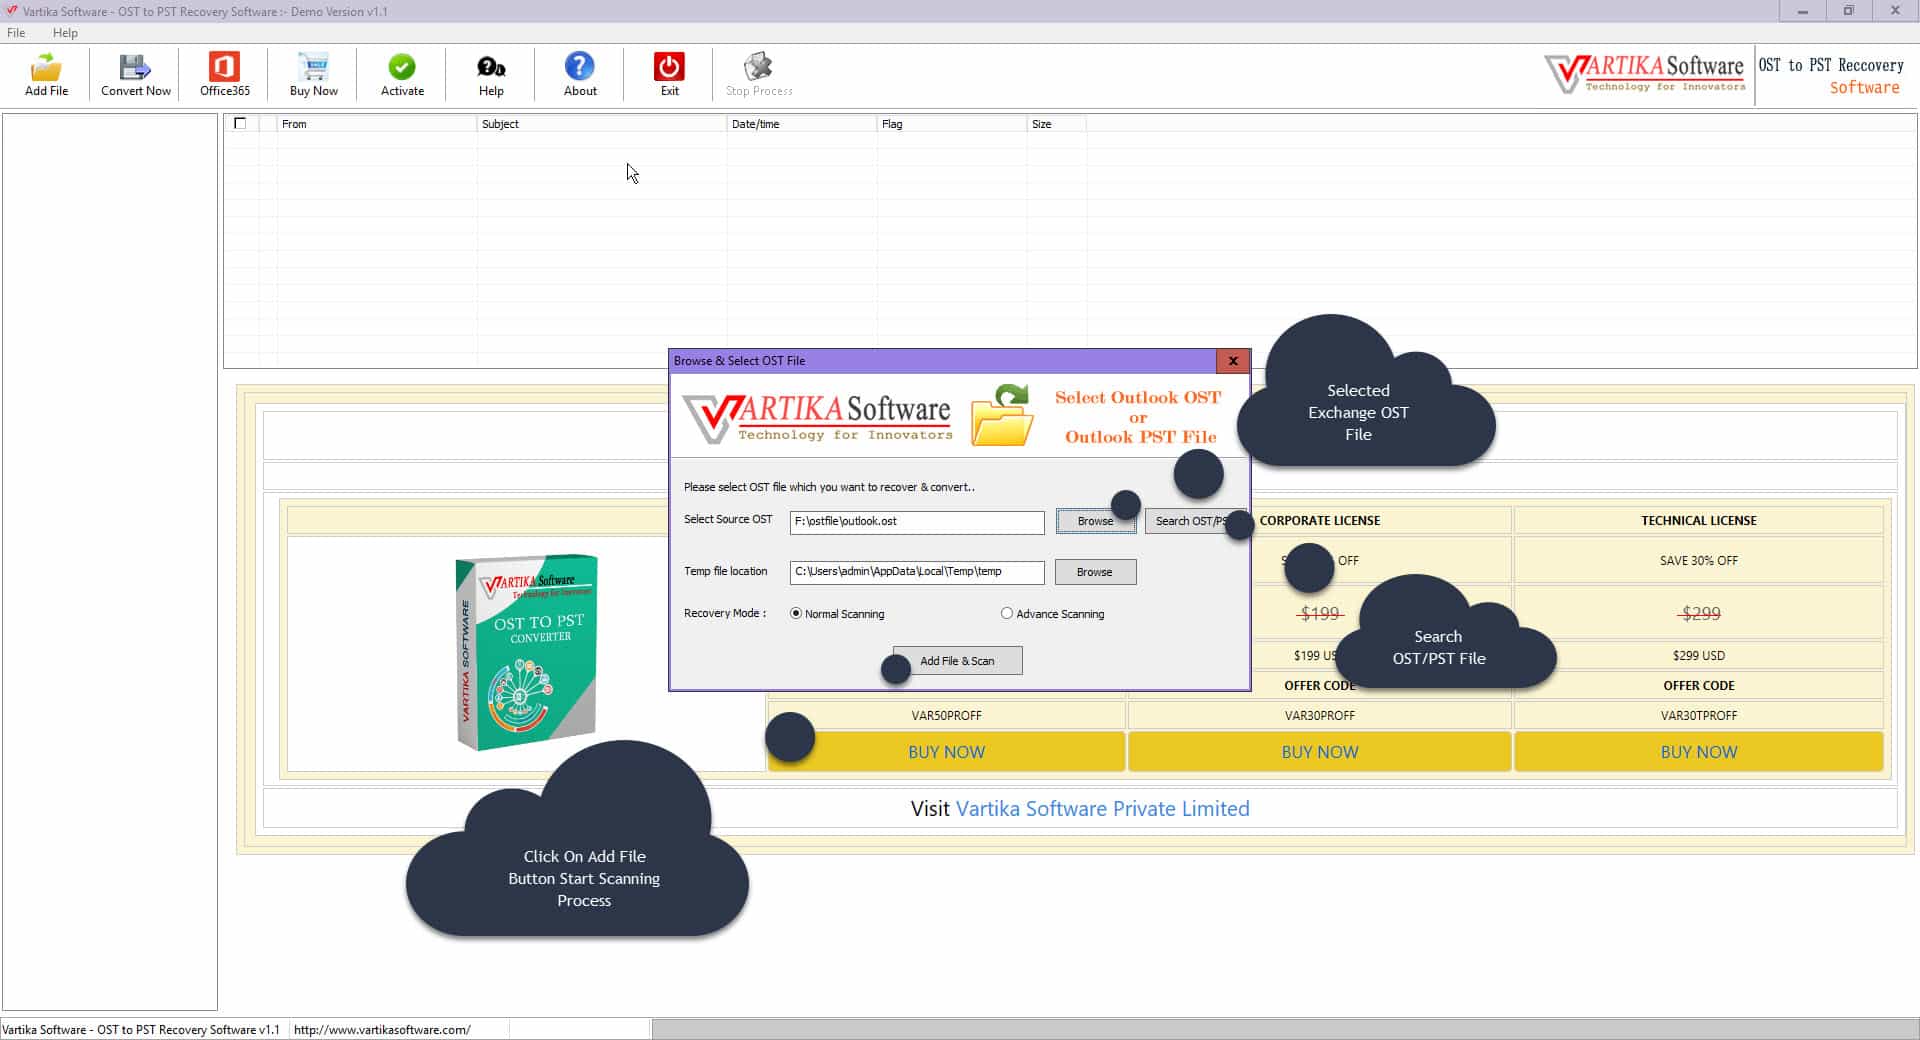The width and height of the screenshot is (1920, 1040).
Task: Open the Vartika Software Private Limited link
Action: (x=1102, y=808)
